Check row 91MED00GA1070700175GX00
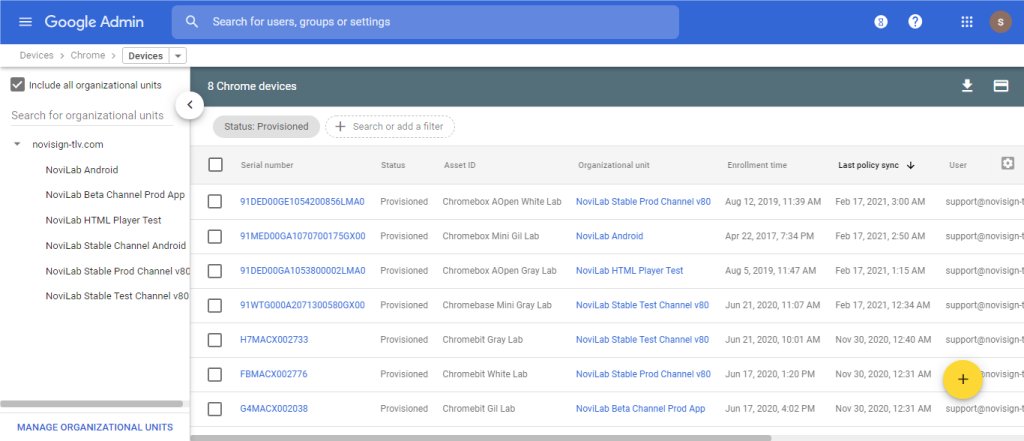This screenshot has height=441, width=1024. pyautogui.click(x=215, y=237)
